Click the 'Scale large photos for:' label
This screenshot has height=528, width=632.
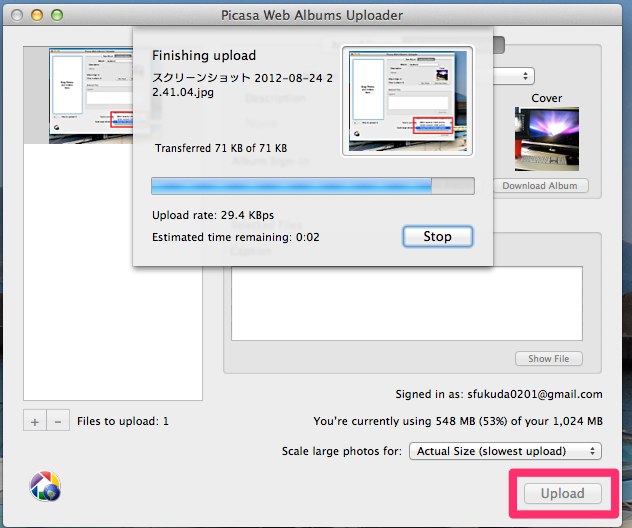(x=341, y=451)
